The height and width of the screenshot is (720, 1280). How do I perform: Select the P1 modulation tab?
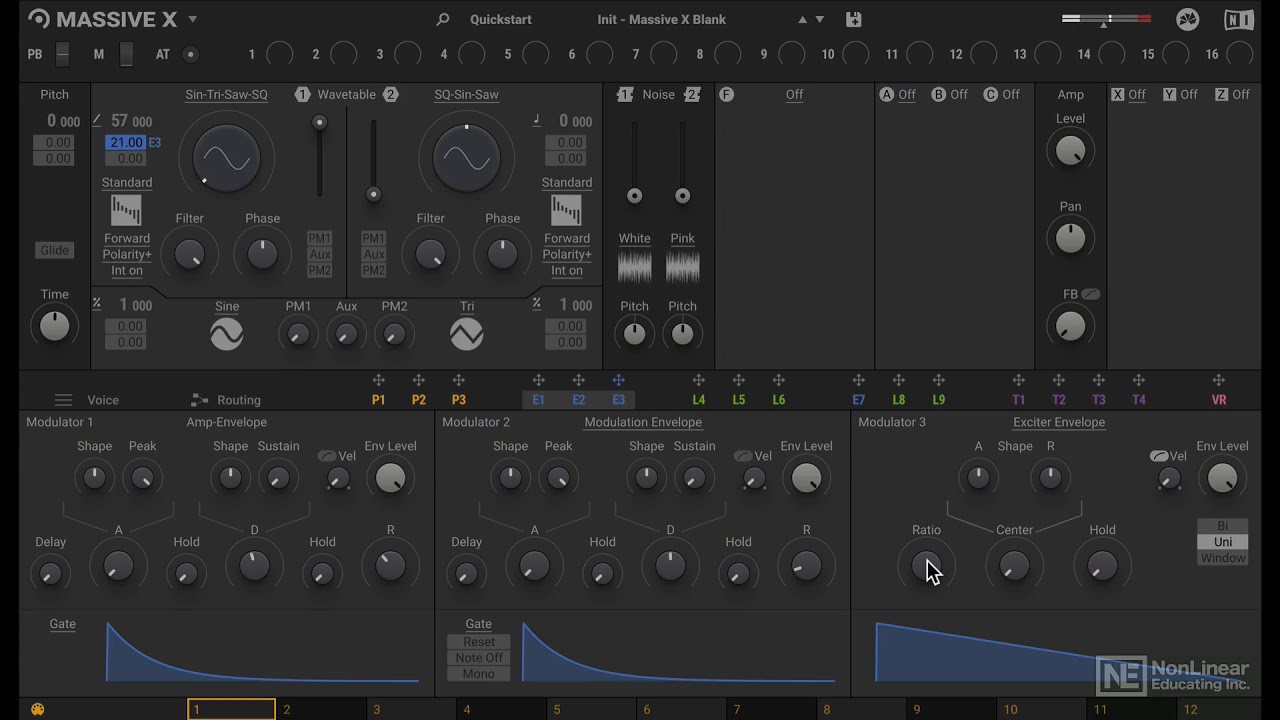(x=378, y=400)
